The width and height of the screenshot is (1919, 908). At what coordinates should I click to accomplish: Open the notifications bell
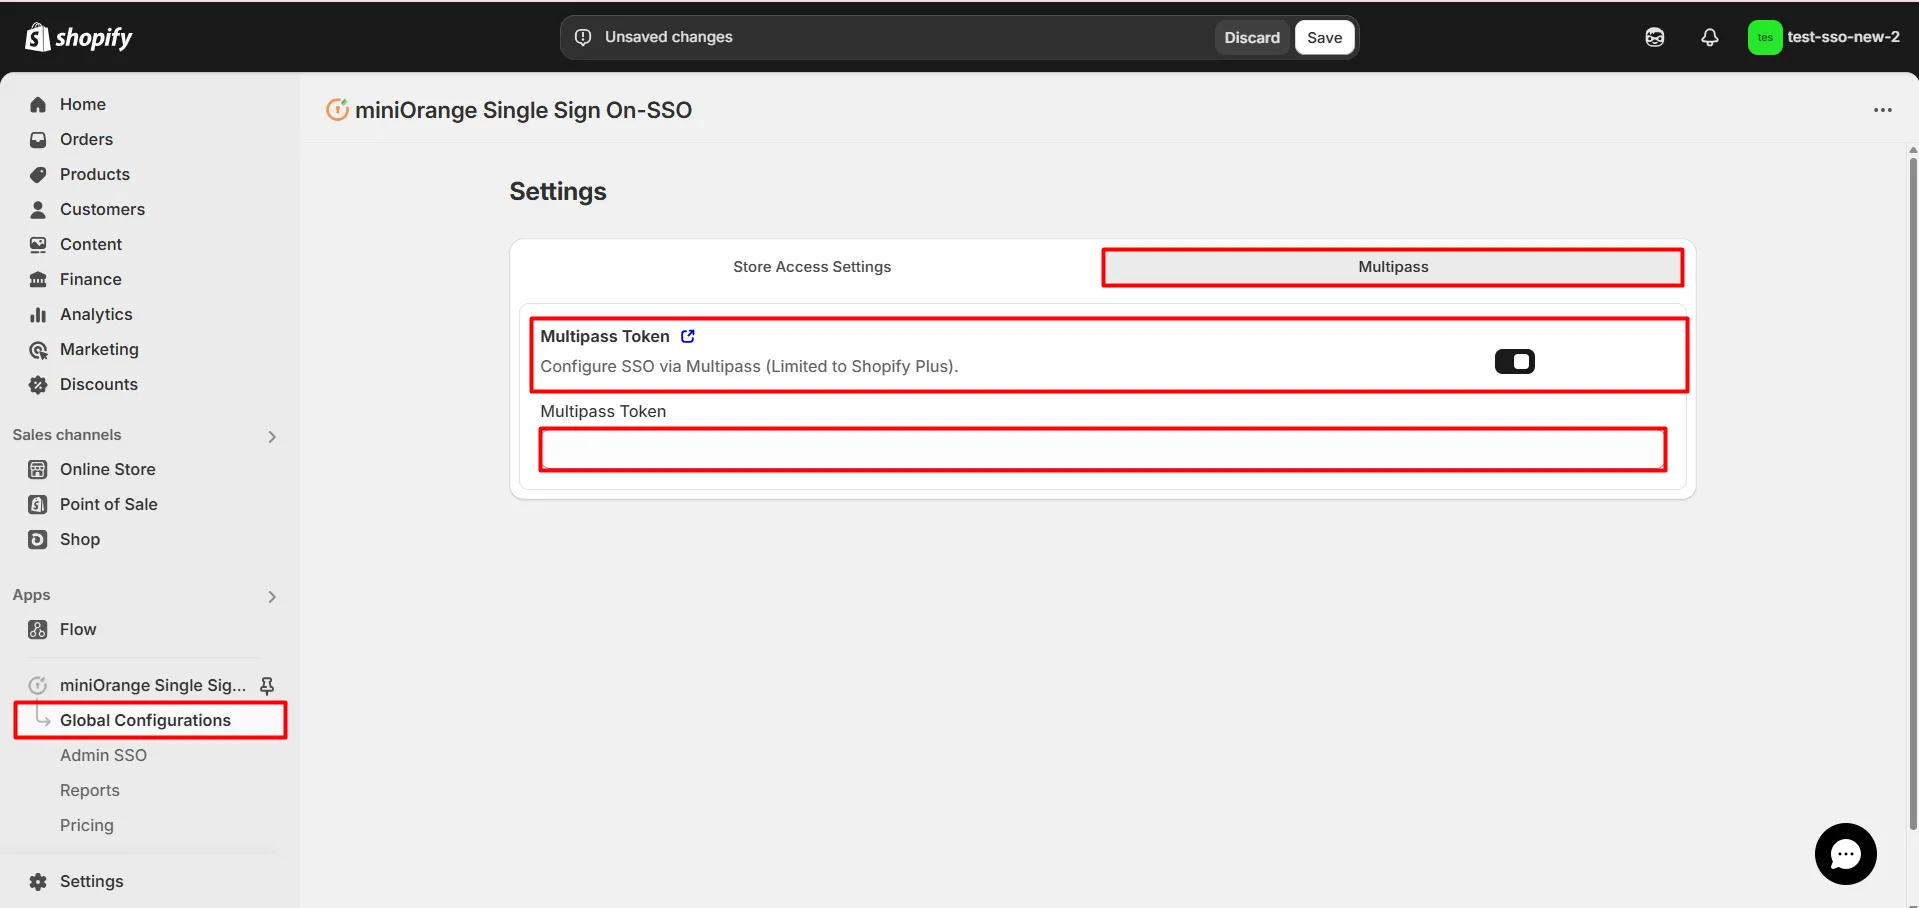tap(1710, 37)
